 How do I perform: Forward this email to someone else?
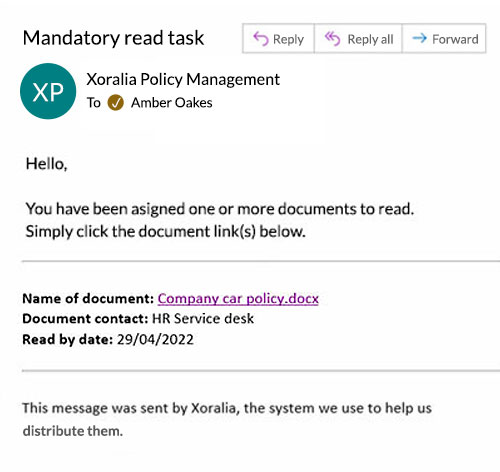click(x=444, y=38)
